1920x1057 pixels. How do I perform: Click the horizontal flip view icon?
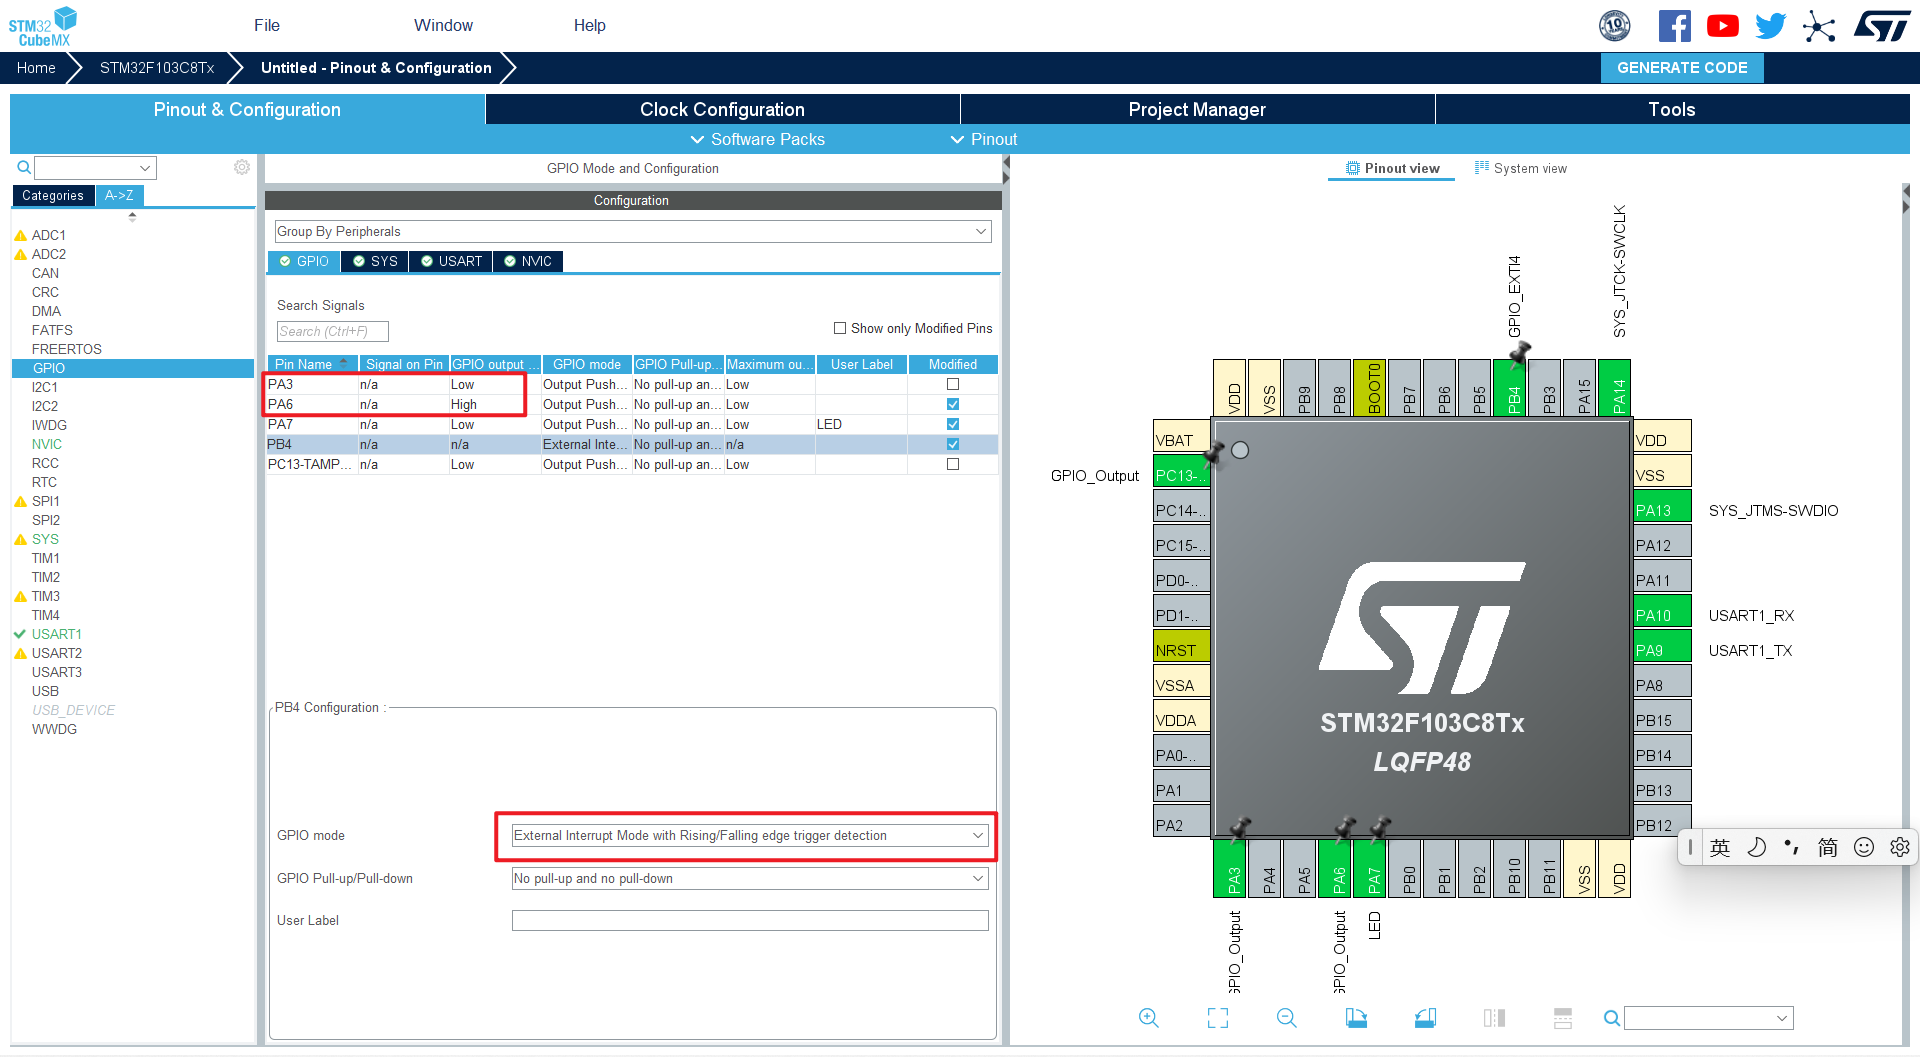tap(1494, 1018)
